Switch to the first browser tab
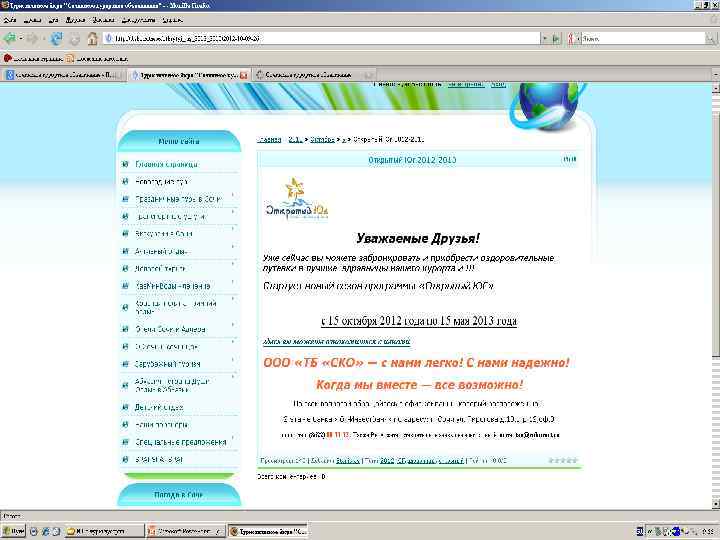 pyautogui.click(x=63, y=75)
